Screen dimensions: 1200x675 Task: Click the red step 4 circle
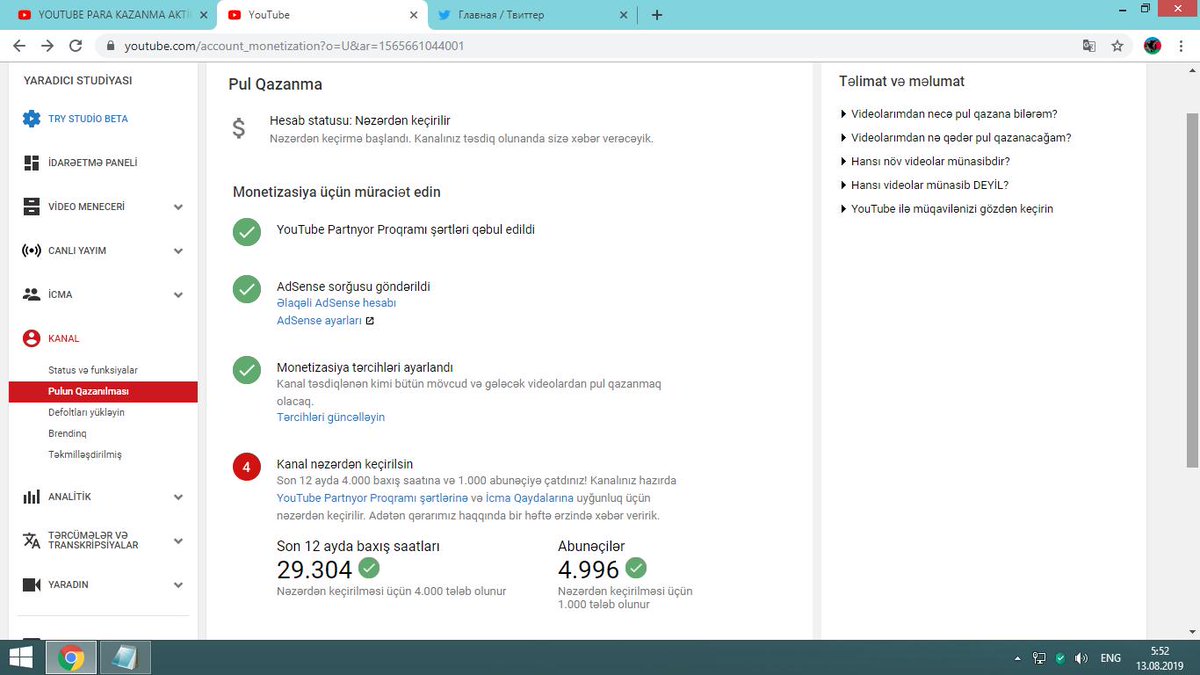(246, 467)
